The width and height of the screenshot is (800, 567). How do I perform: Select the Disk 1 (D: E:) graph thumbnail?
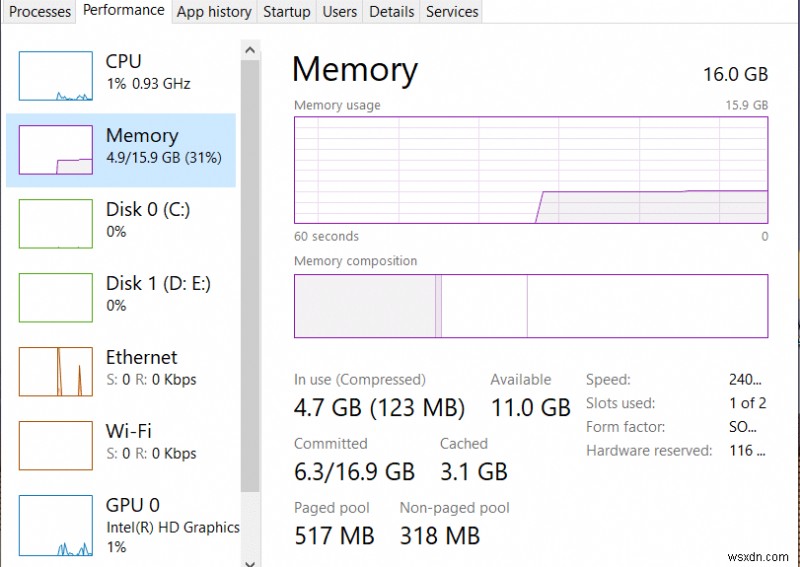coord(56,299)
